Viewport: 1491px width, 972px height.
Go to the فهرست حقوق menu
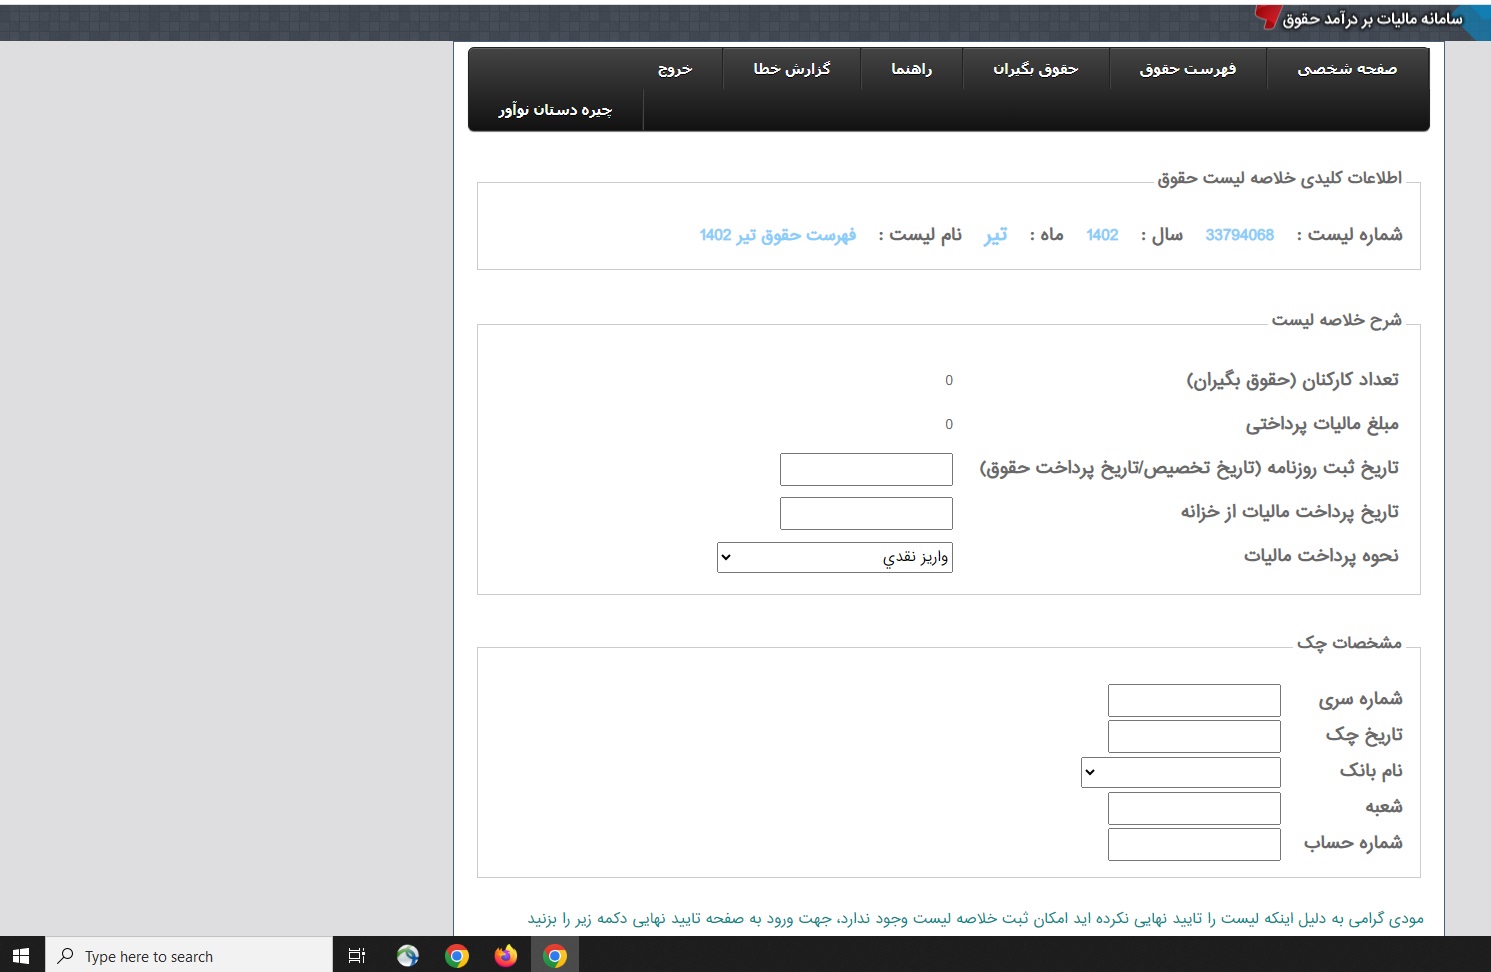1187,69
